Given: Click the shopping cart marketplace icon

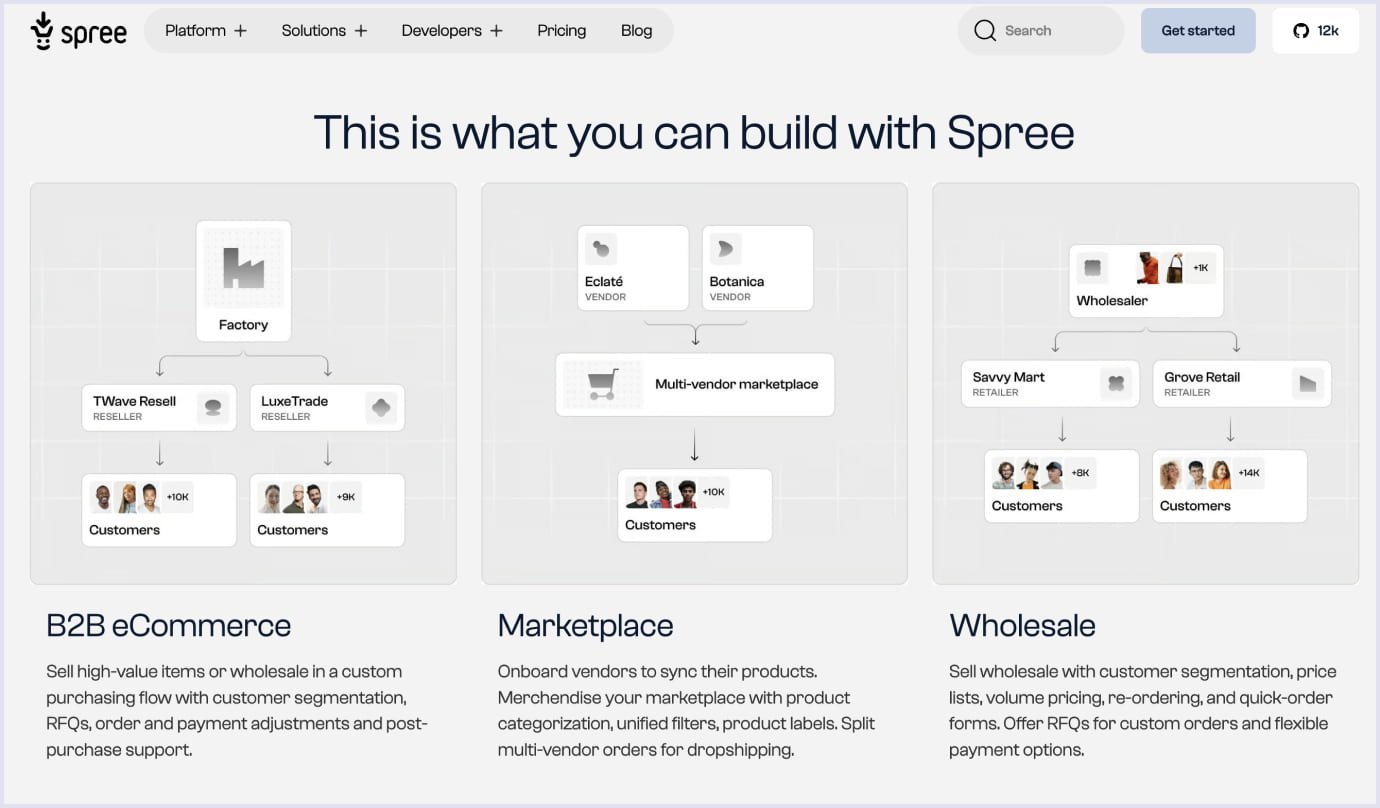Looking at the screenshot, I should 603,384.
